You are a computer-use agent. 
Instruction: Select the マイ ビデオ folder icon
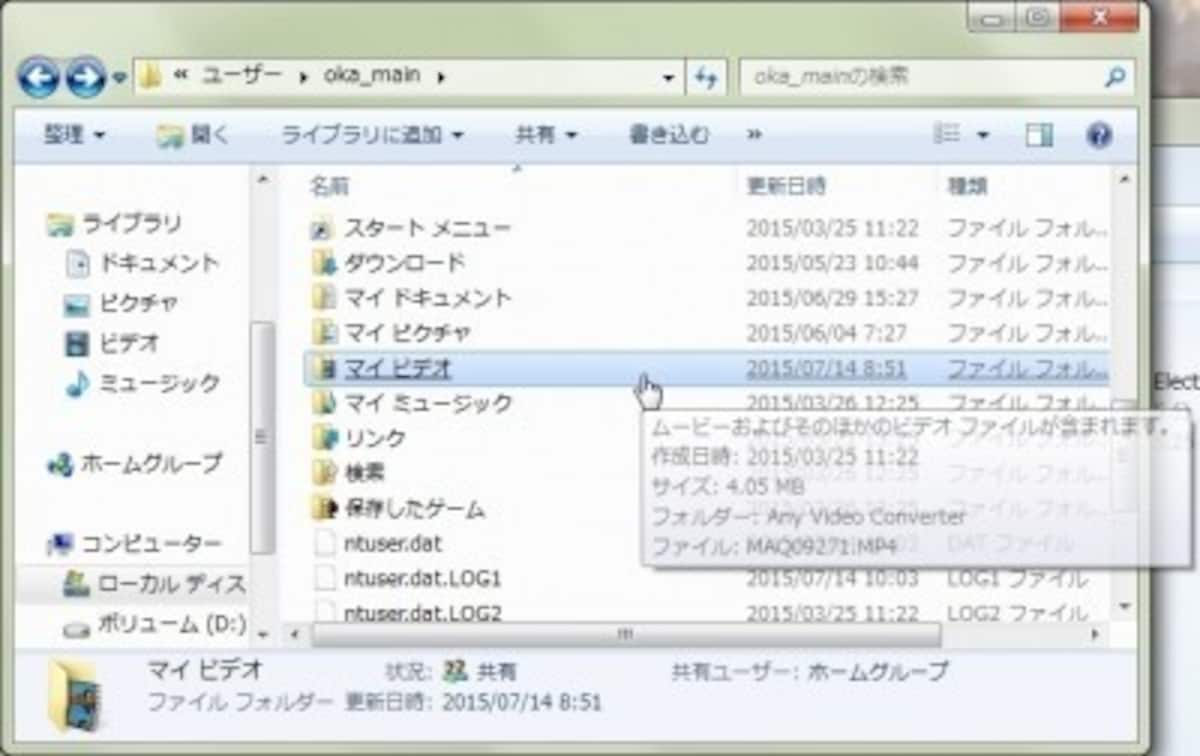(322, 368)
